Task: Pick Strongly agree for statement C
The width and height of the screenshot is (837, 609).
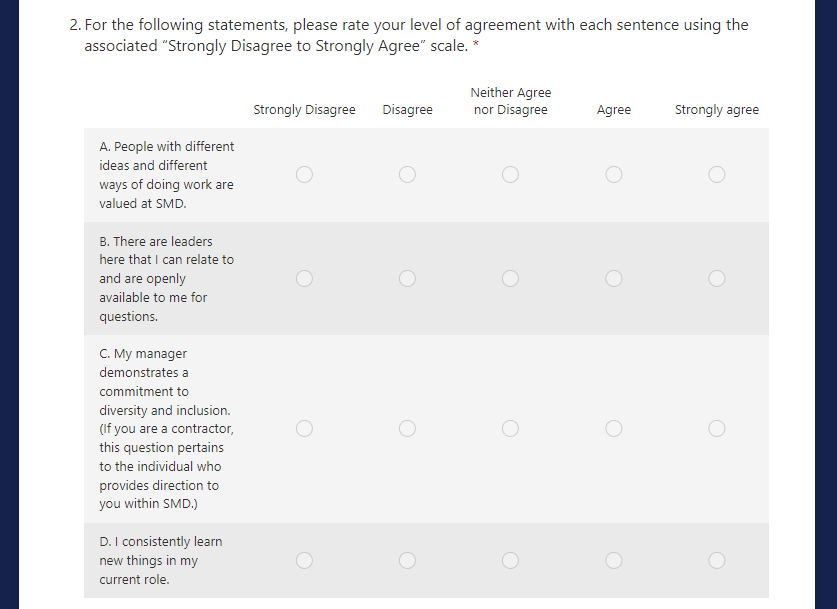Action: click(717, 428)
